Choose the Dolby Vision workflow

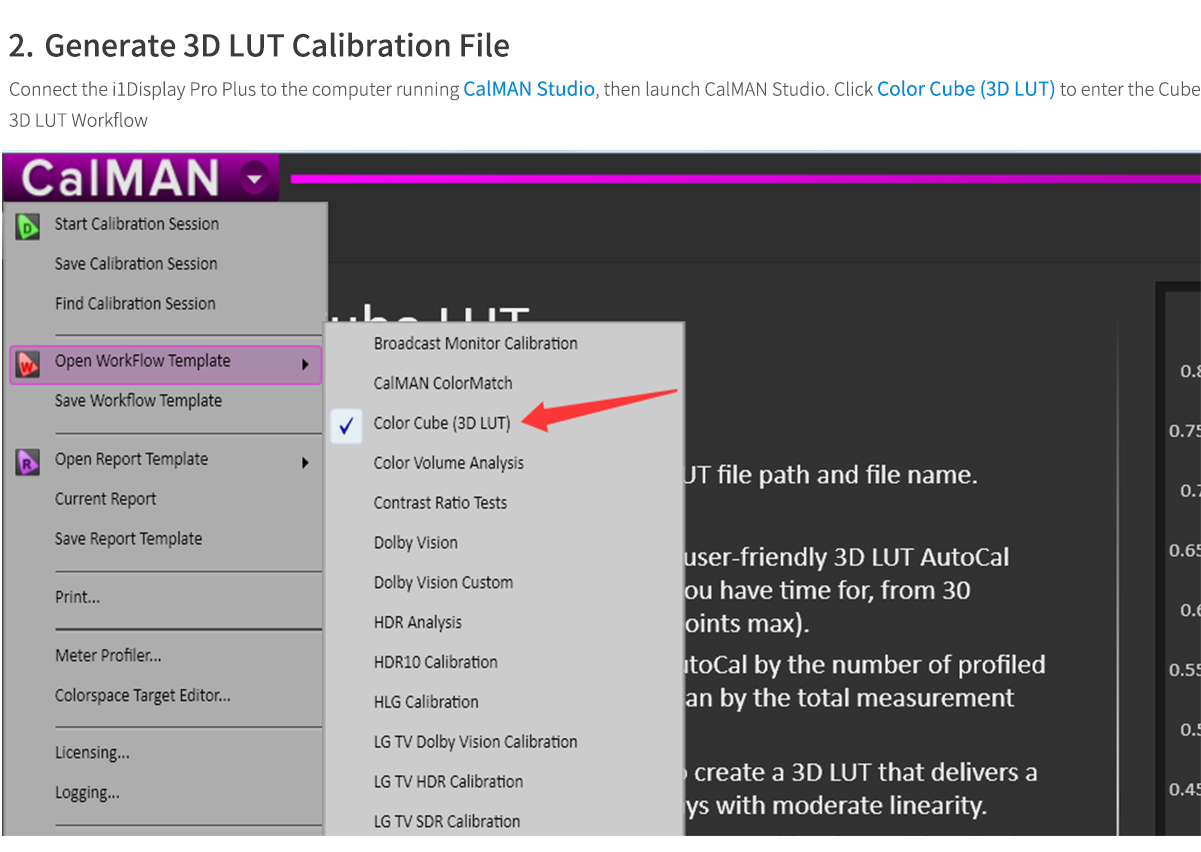(x=416, y=543)
